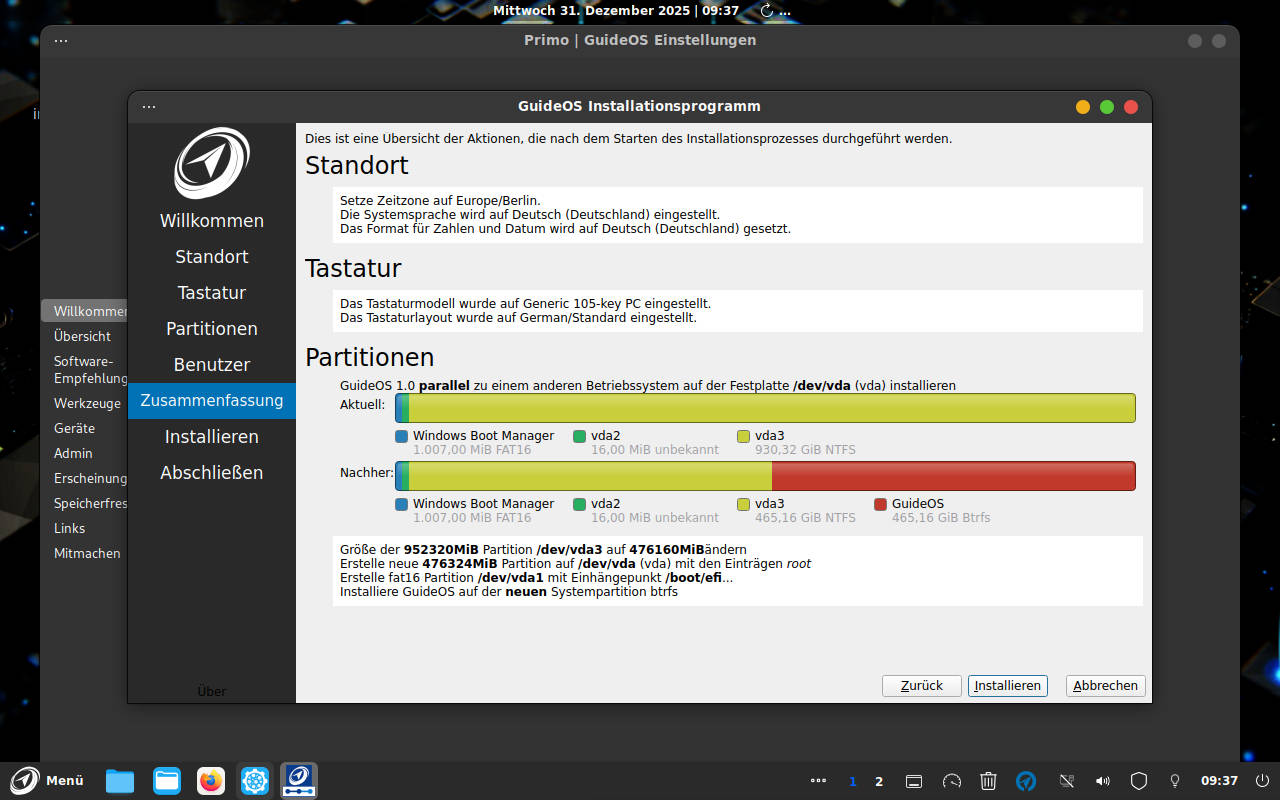Click the three-dots taskbar overflow icon
The image size is (1280, 800).
(818, 781)
